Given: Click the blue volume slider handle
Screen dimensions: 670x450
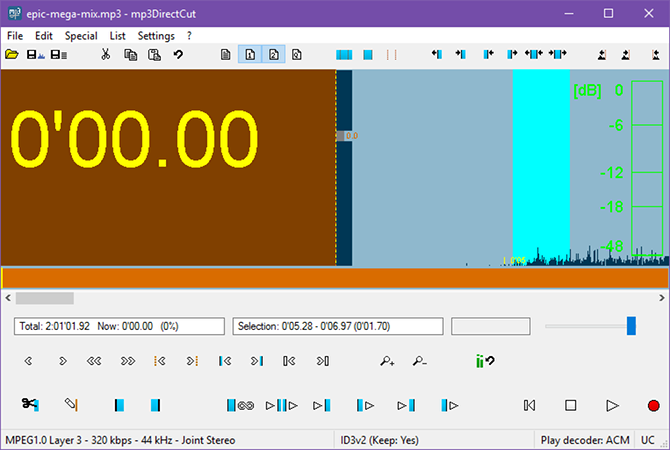Looking at the screenshot, I should [631, 326].
